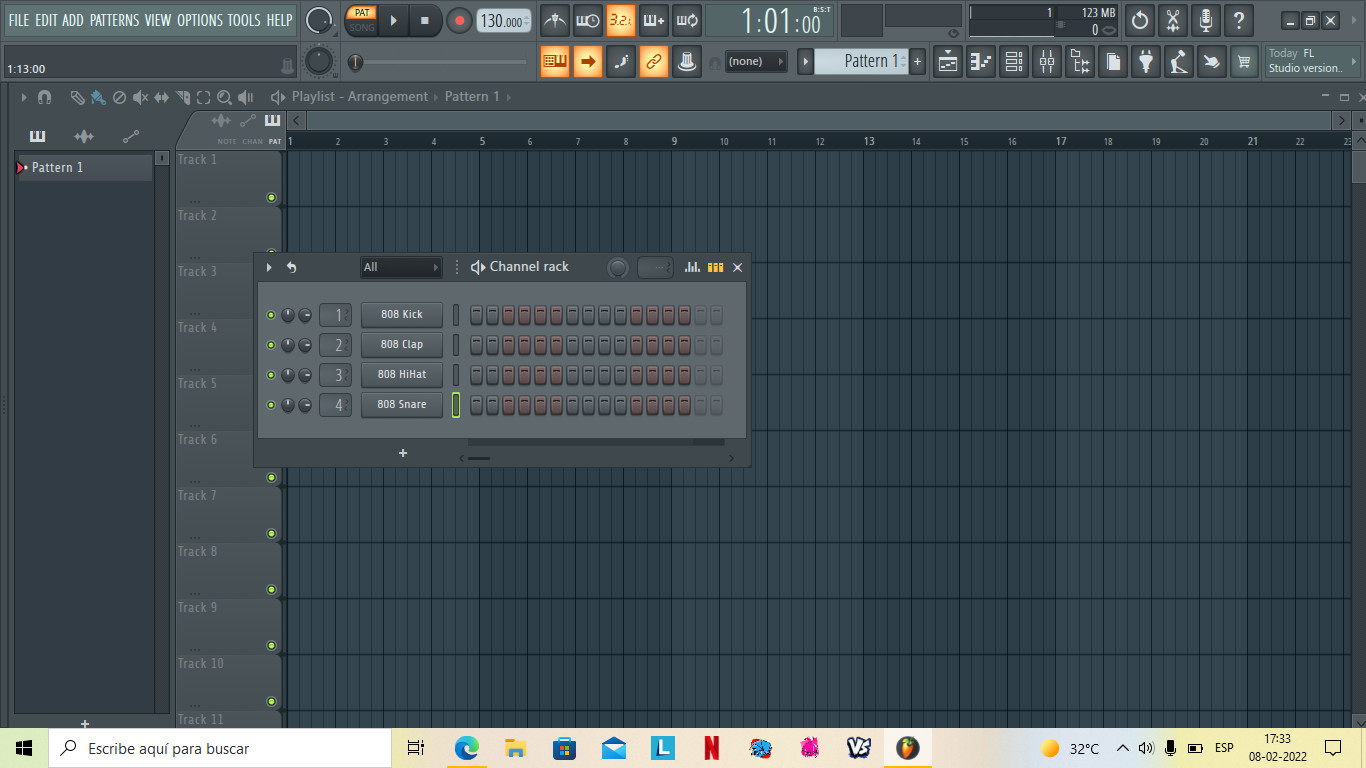Toggle the Track 1 mute light

271,198
